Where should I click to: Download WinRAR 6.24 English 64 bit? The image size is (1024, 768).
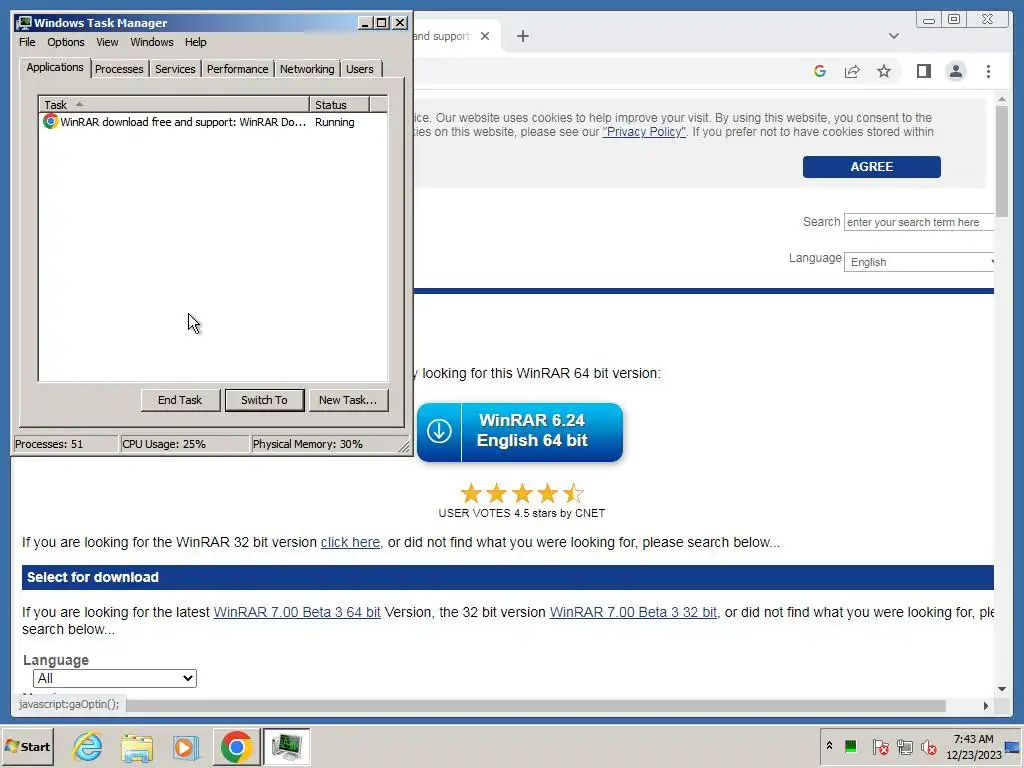coord(520,432)
